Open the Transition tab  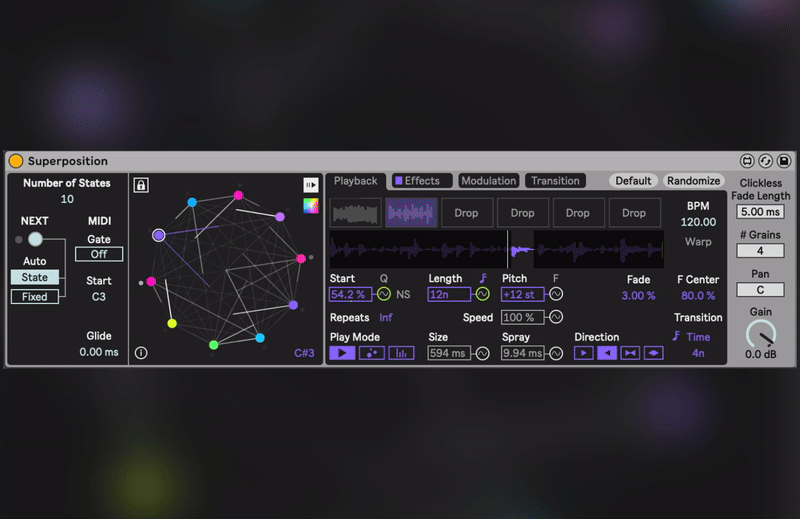click(555, 181)
